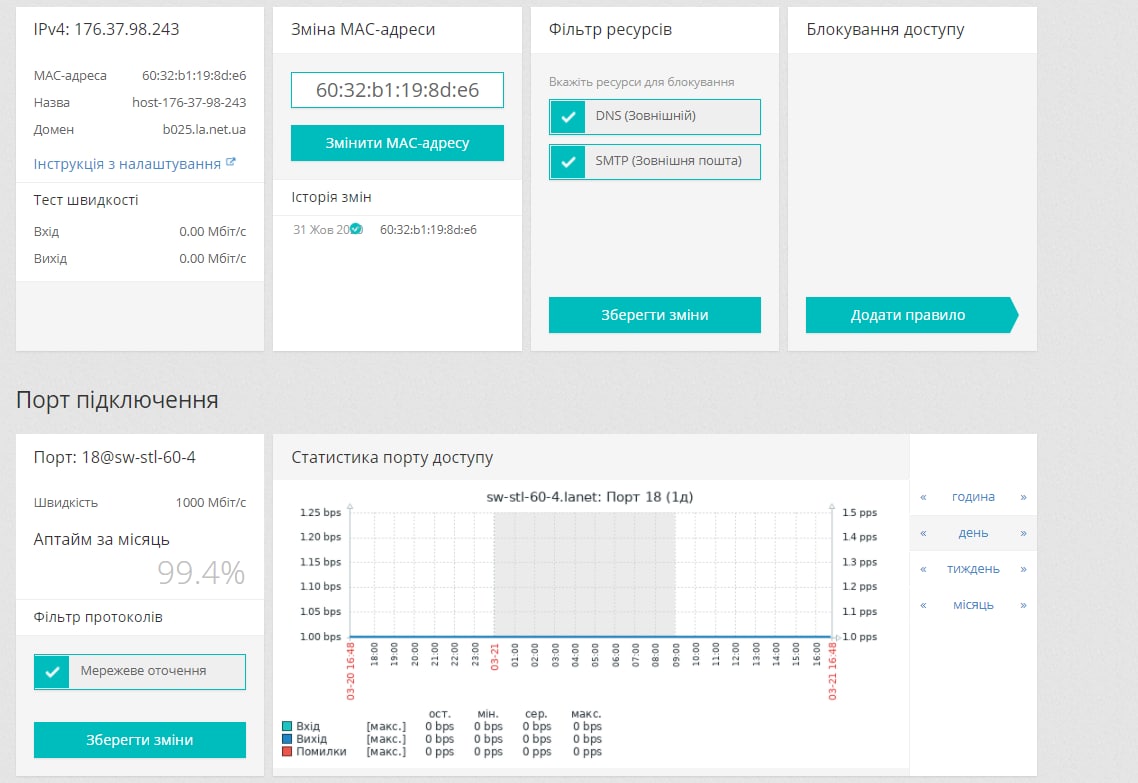Screen dimensions: 1138x783
Task: Click Додати правило button
Action: click(908, 315)
